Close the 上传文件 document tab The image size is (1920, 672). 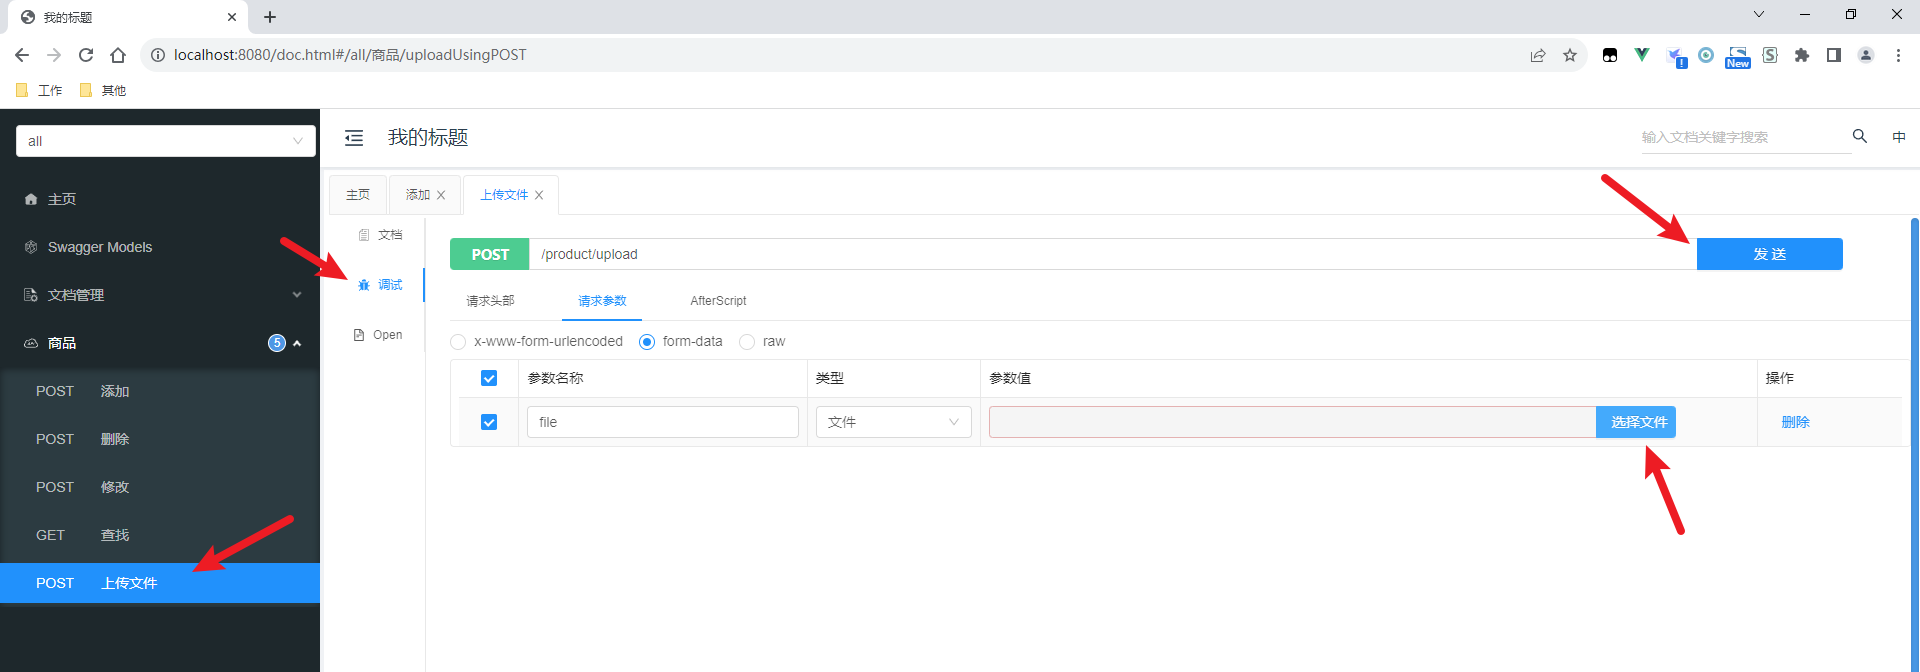tap(539, 195)
